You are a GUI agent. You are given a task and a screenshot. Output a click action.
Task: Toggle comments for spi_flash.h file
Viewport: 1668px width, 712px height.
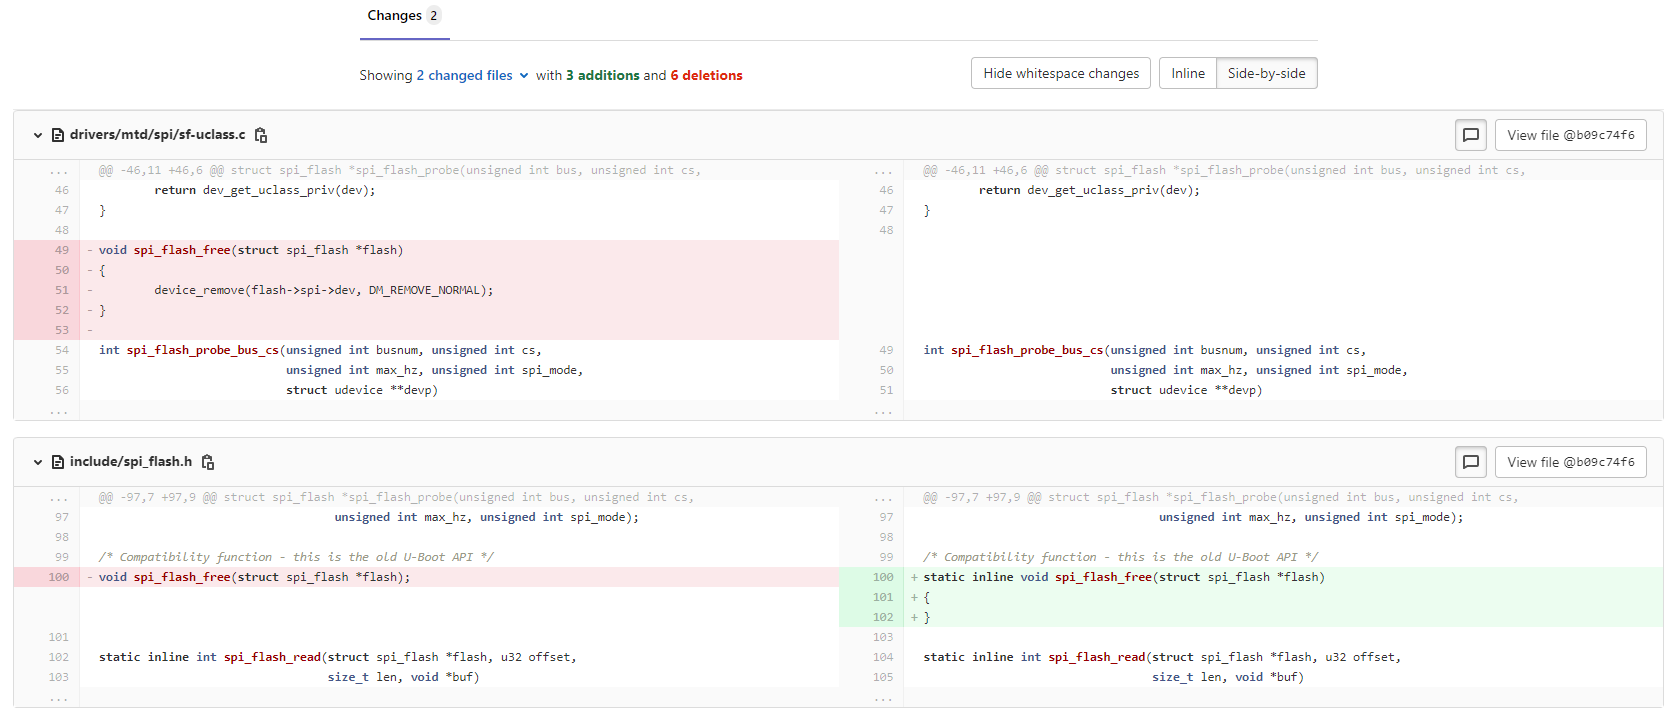point(1470,462)
